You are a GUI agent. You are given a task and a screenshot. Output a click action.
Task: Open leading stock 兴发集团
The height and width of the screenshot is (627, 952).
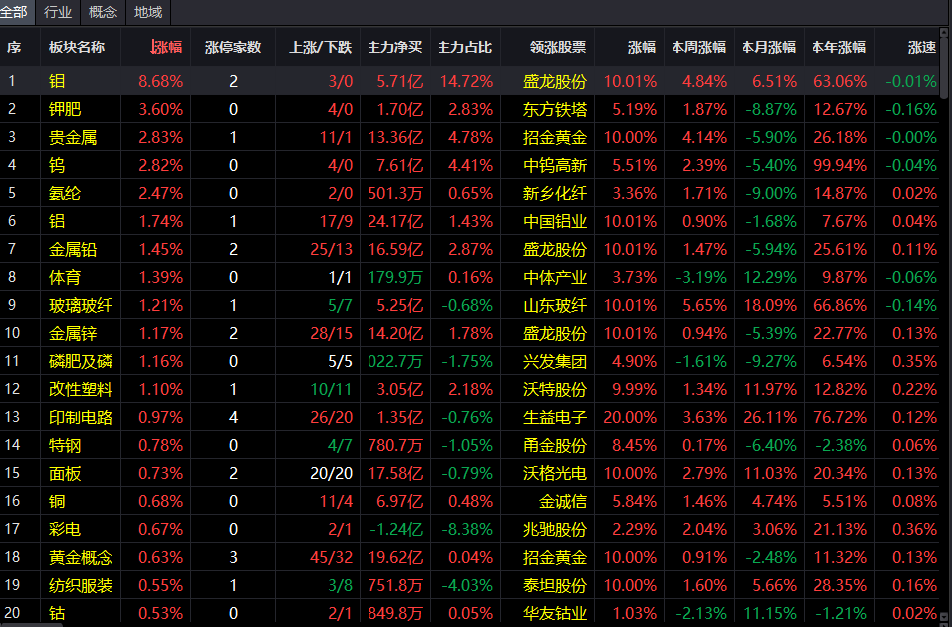pyautogui.click(x=555, y=361)
